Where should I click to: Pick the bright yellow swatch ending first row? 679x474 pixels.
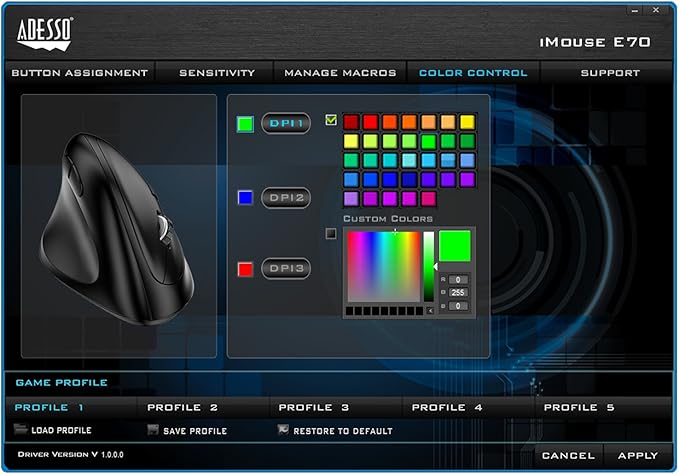(x=467, y=122)
